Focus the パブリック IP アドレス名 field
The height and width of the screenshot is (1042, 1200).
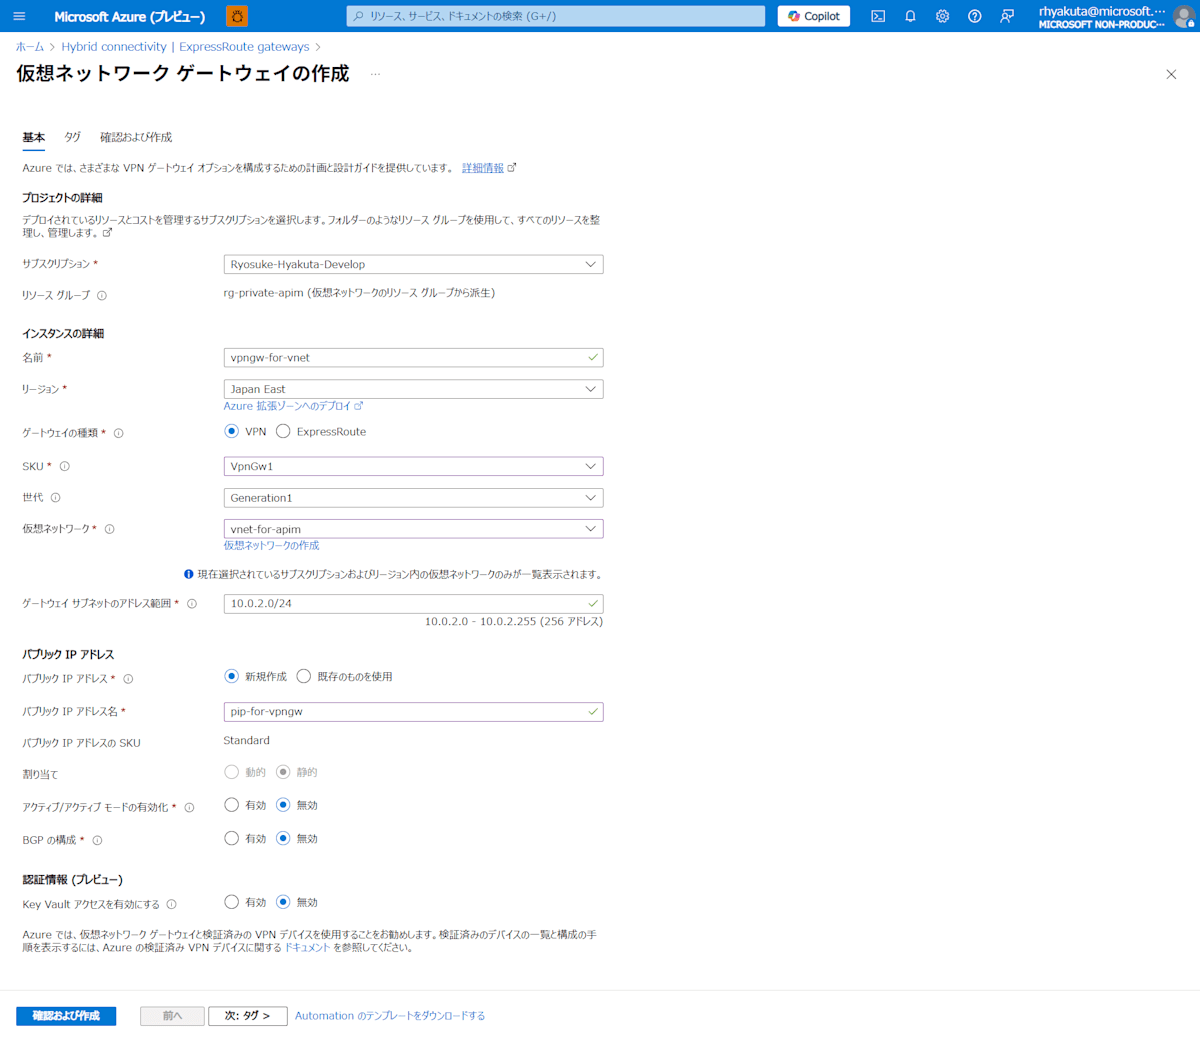(413, 712)
